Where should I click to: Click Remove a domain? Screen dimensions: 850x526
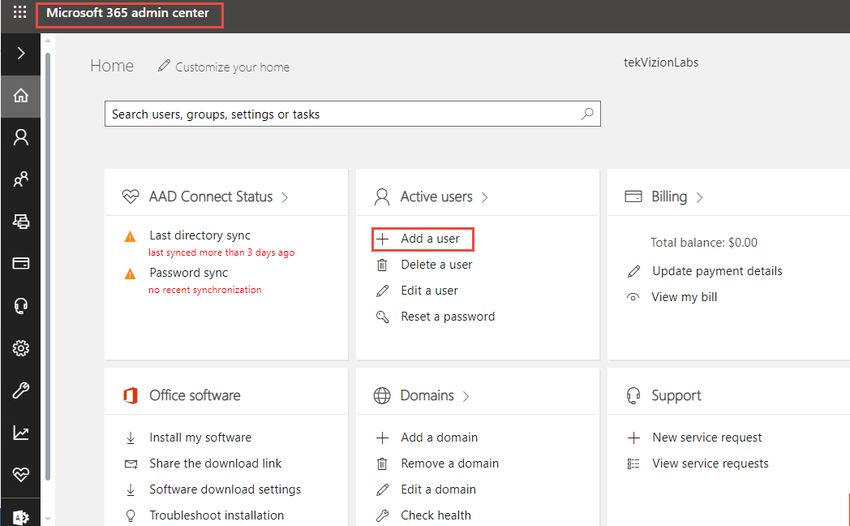(449, 464)
